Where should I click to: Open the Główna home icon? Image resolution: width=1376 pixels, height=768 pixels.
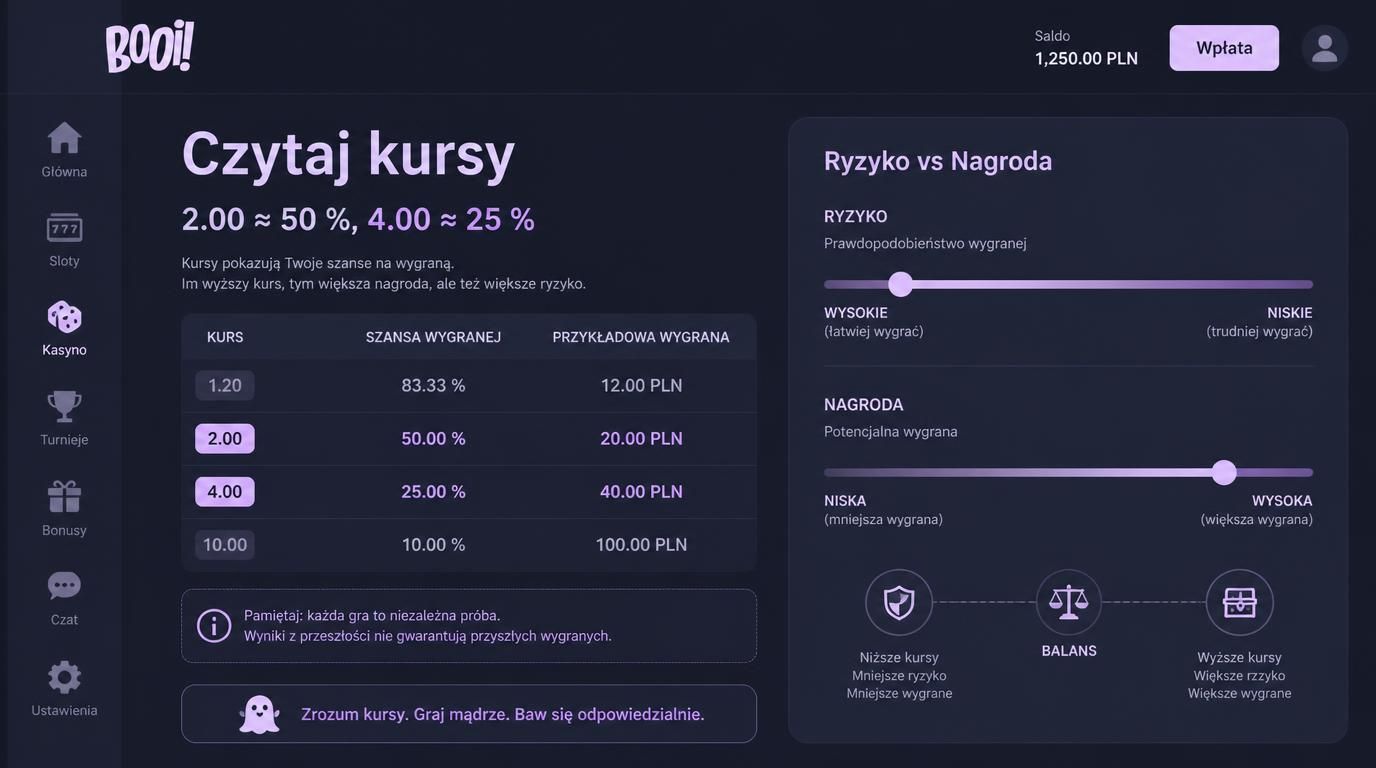click(x=64, y=138)
